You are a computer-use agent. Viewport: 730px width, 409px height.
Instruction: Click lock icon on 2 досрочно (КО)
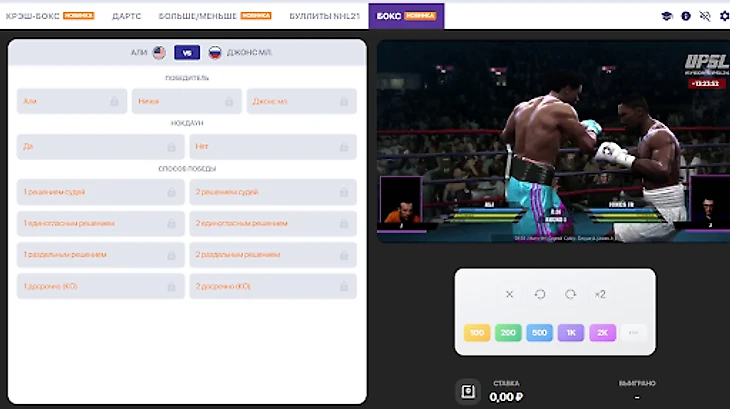pyautogui.click(x=344, y=287)
